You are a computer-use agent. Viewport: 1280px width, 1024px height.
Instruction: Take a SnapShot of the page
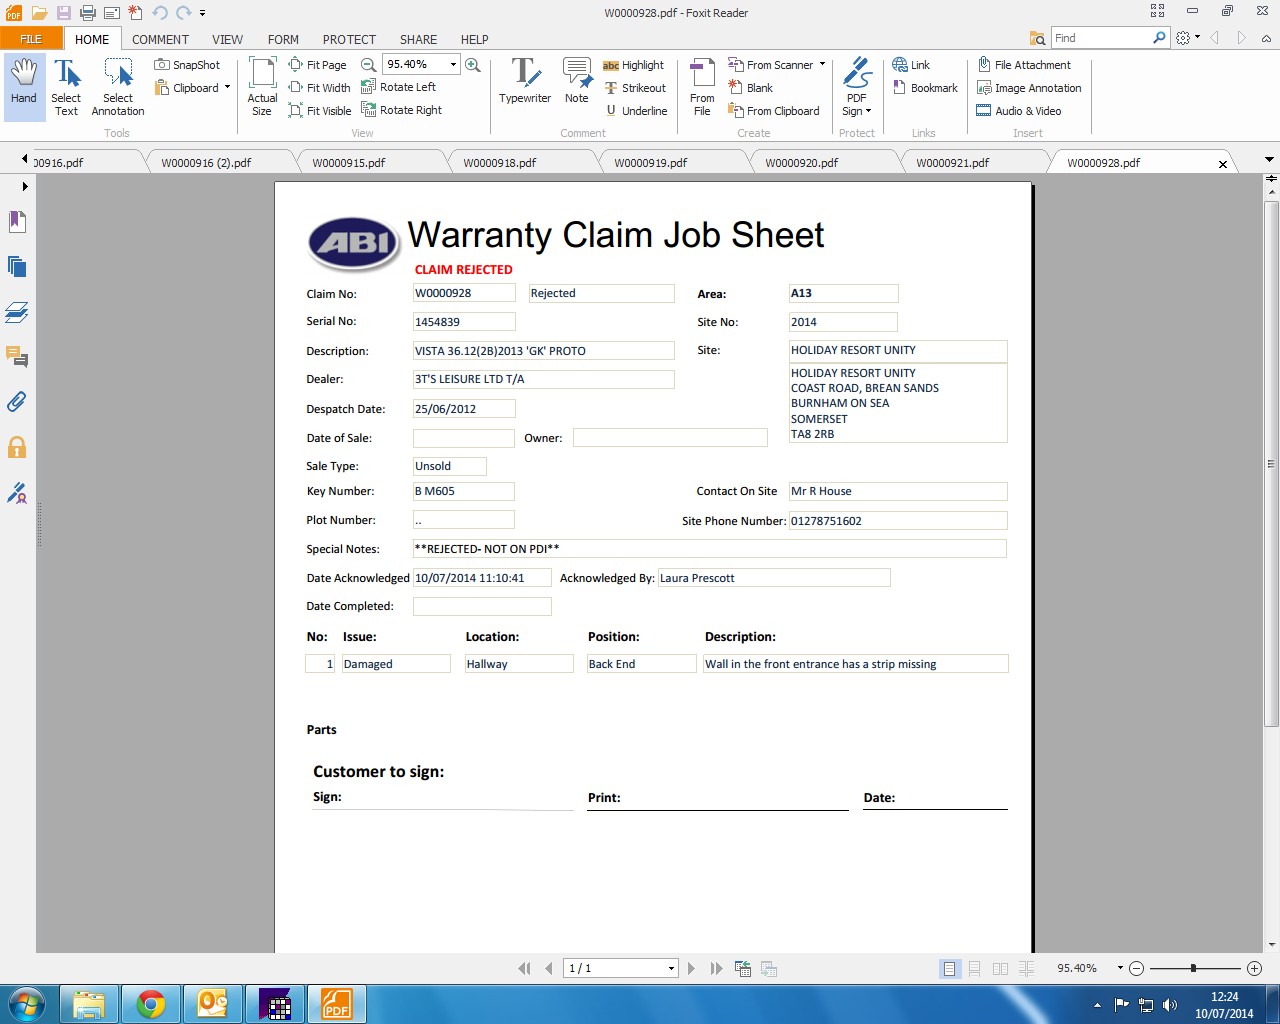(x=187, y=65)
